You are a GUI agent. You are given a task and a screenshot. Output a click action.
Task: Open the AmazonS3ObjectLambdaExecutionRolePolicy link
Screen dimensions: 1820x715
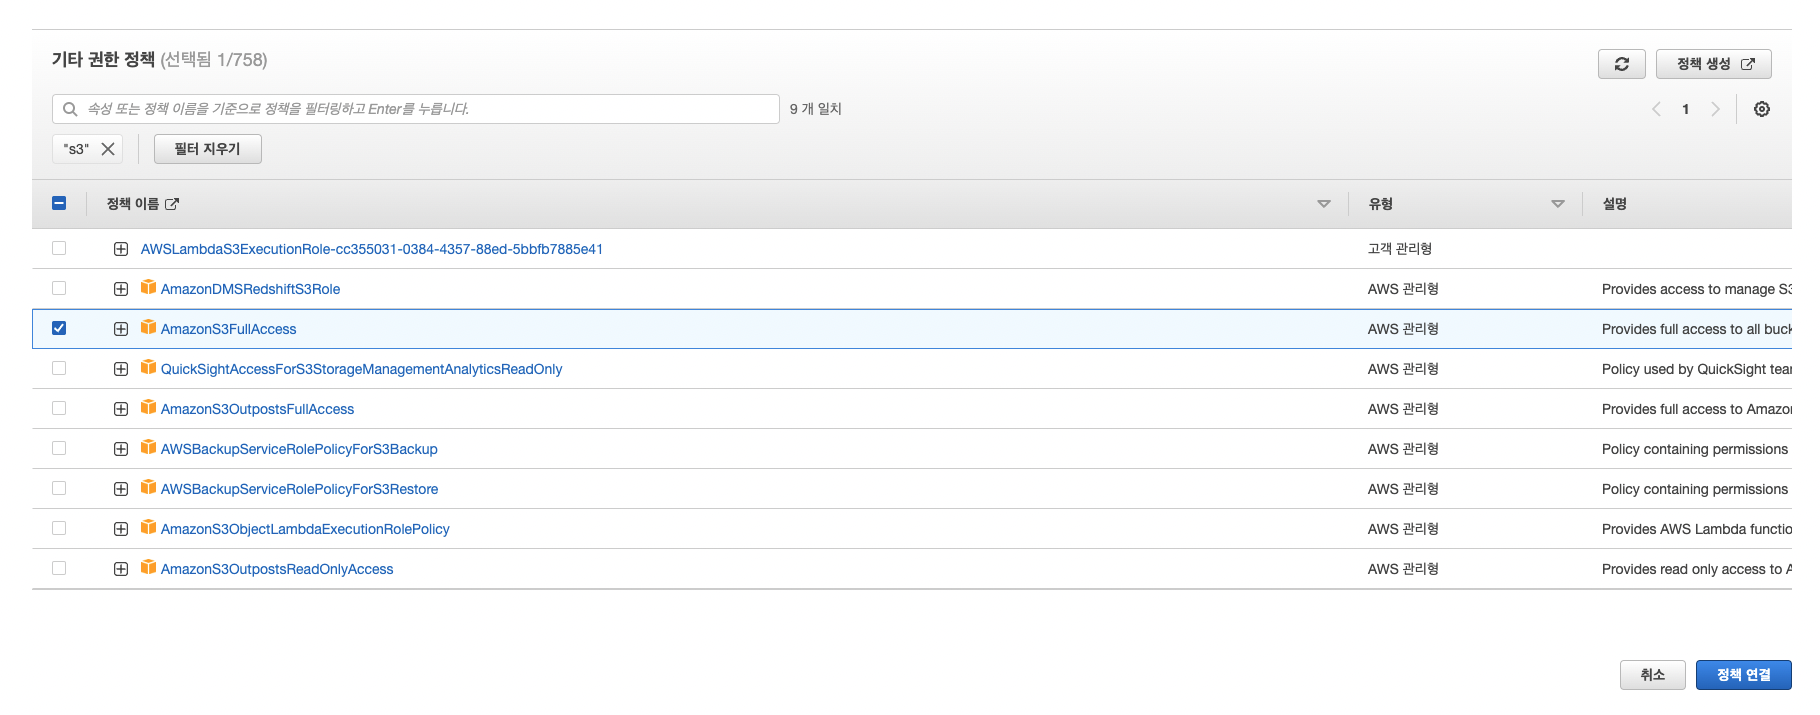(x=305, y=529)
